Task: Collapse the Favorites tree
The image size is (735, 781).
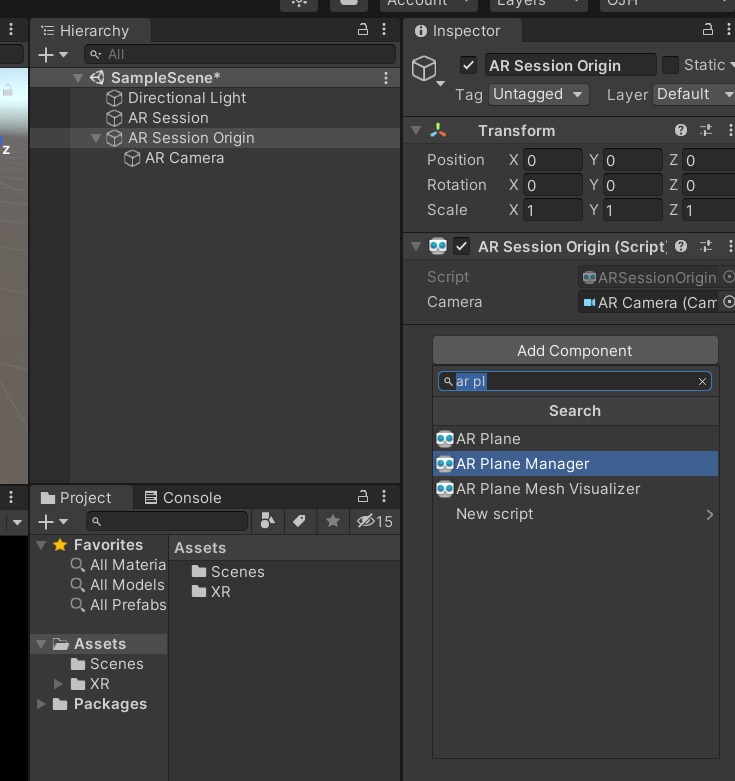Action: pyautogui.click(x=41, y=545)
